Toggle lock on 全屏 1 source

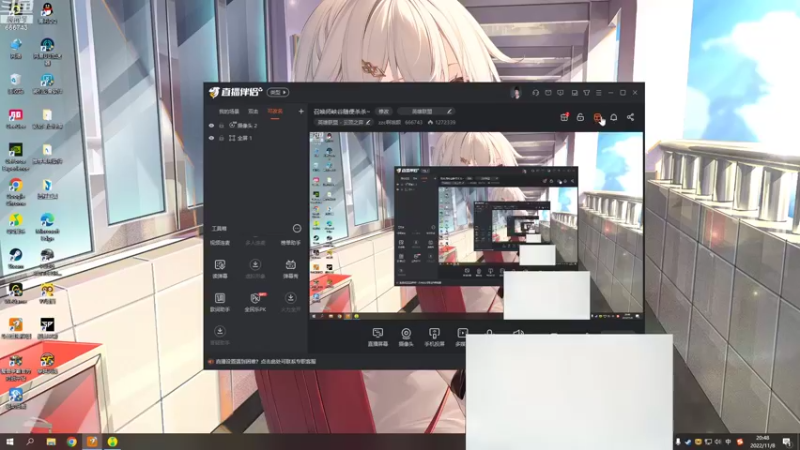tap(221, 138)
